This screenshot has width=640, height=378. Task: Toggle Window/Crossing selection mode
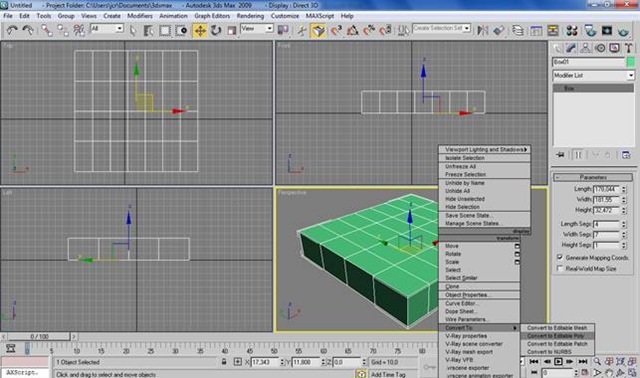(181, 31)
